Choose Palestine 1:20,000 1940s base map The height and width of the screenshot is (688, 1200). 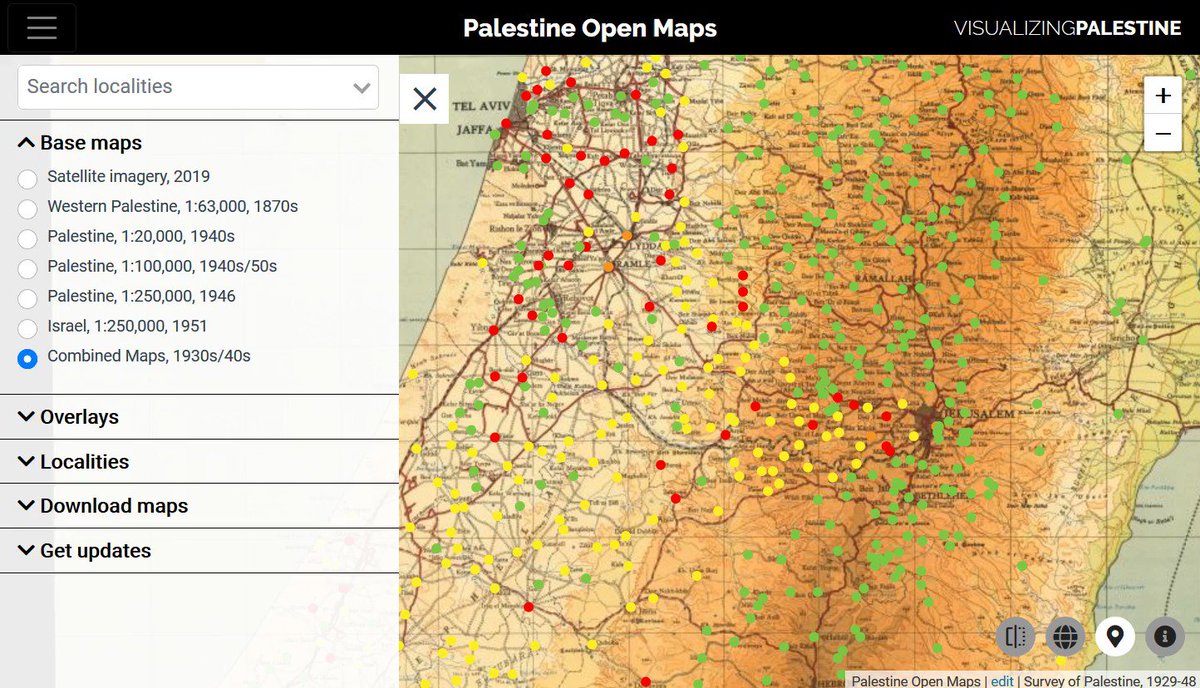pos(28,238)
